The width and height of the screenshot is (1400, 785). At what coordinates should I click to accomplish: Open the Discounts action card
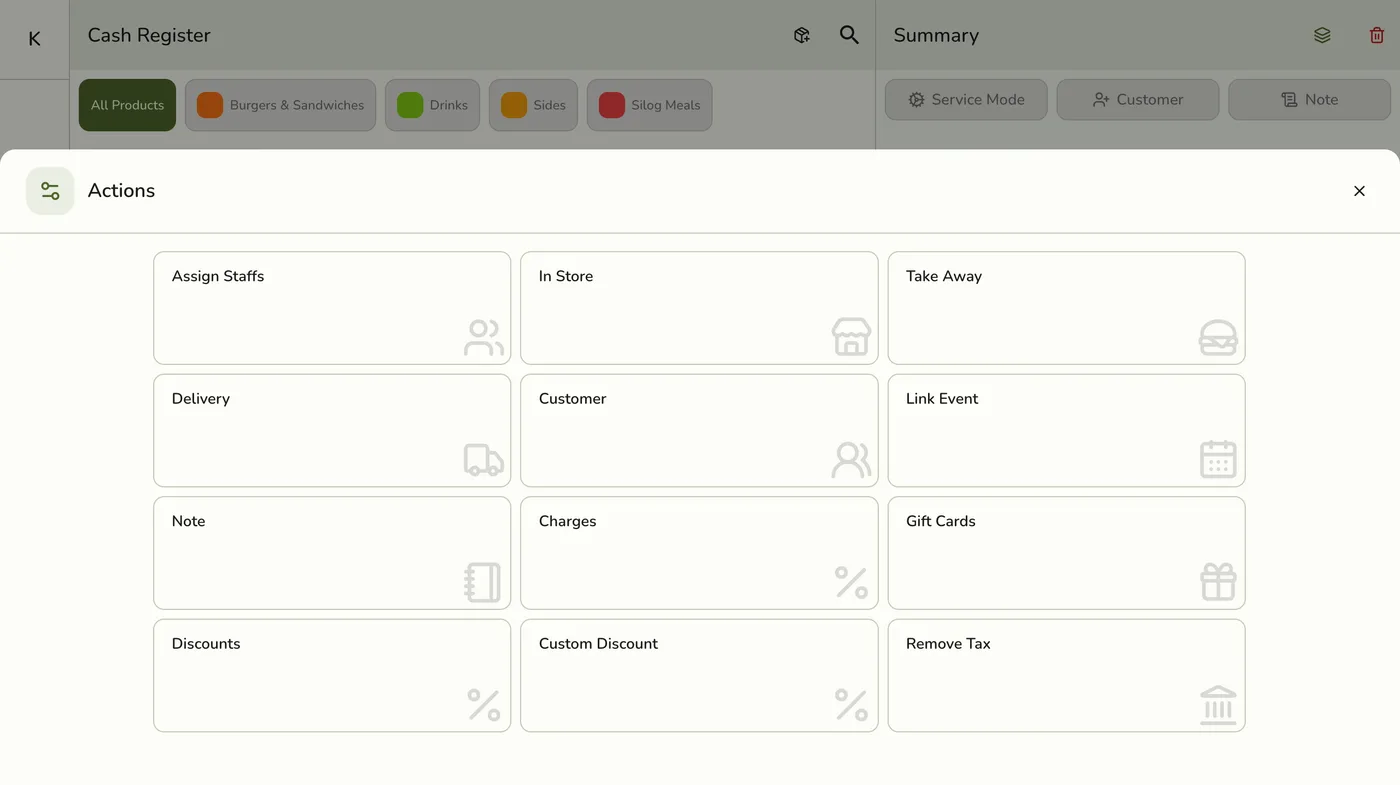click(332, 676)
